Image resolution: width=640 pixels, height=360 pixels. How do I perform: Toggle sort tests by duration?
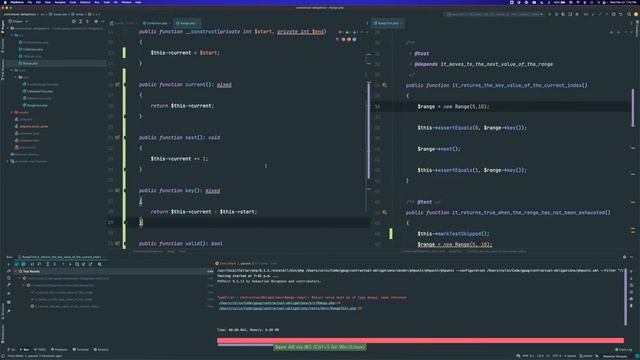click(39, 264)
